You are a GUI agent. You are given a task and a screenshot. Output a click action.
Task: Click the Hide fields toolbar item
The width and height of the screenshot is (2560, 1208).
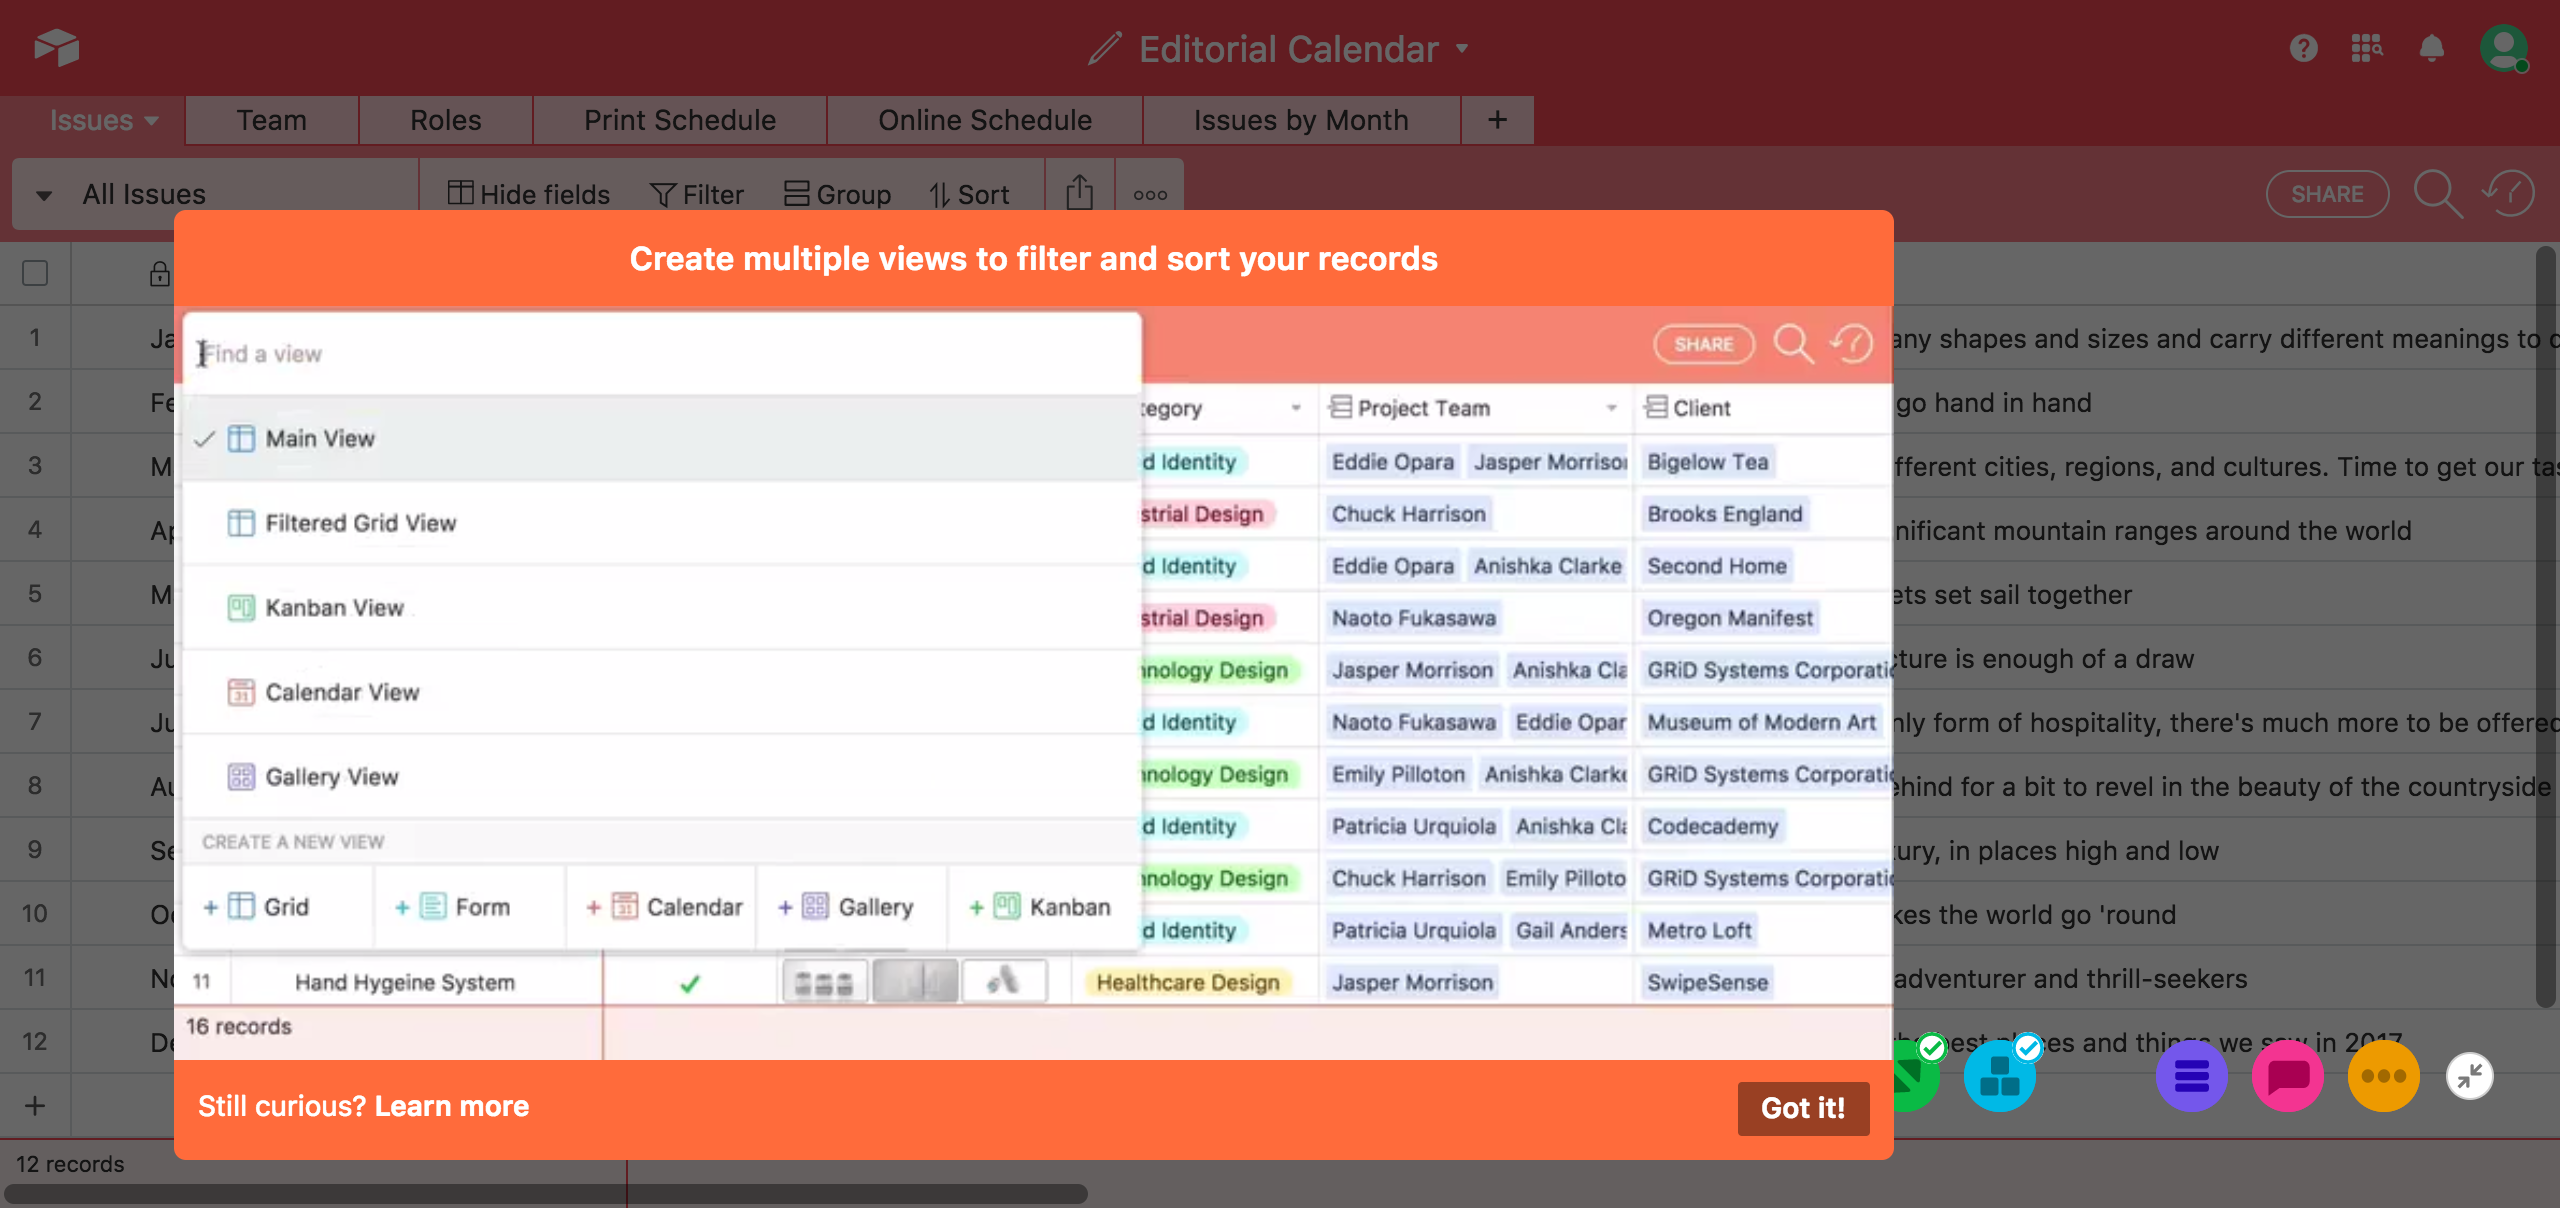[528, 194]
